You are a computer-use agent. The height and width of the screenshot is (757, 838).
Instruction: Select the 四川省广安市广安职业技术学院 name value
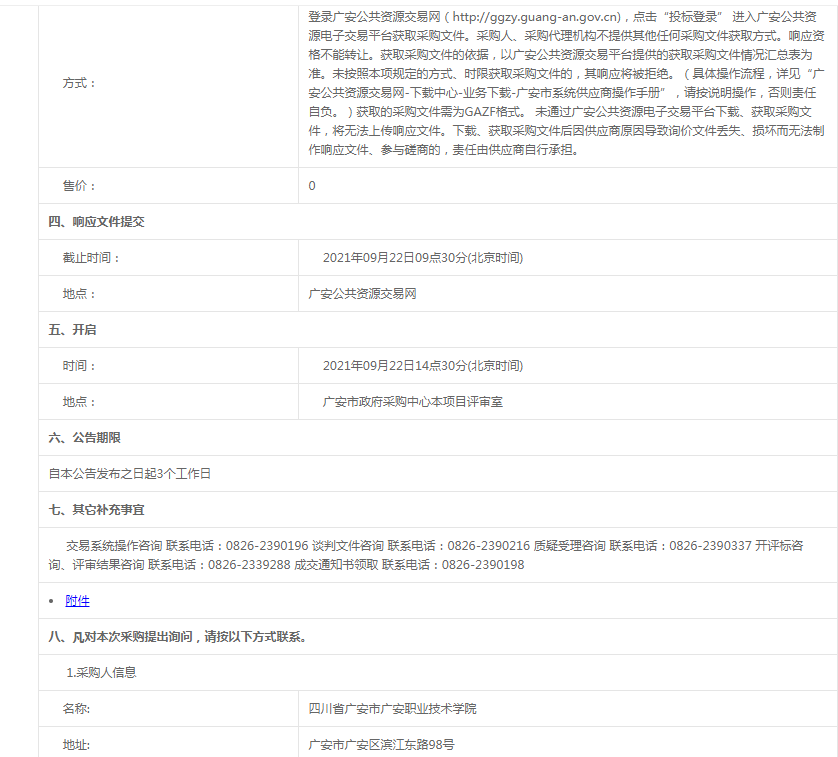[392, 709]
